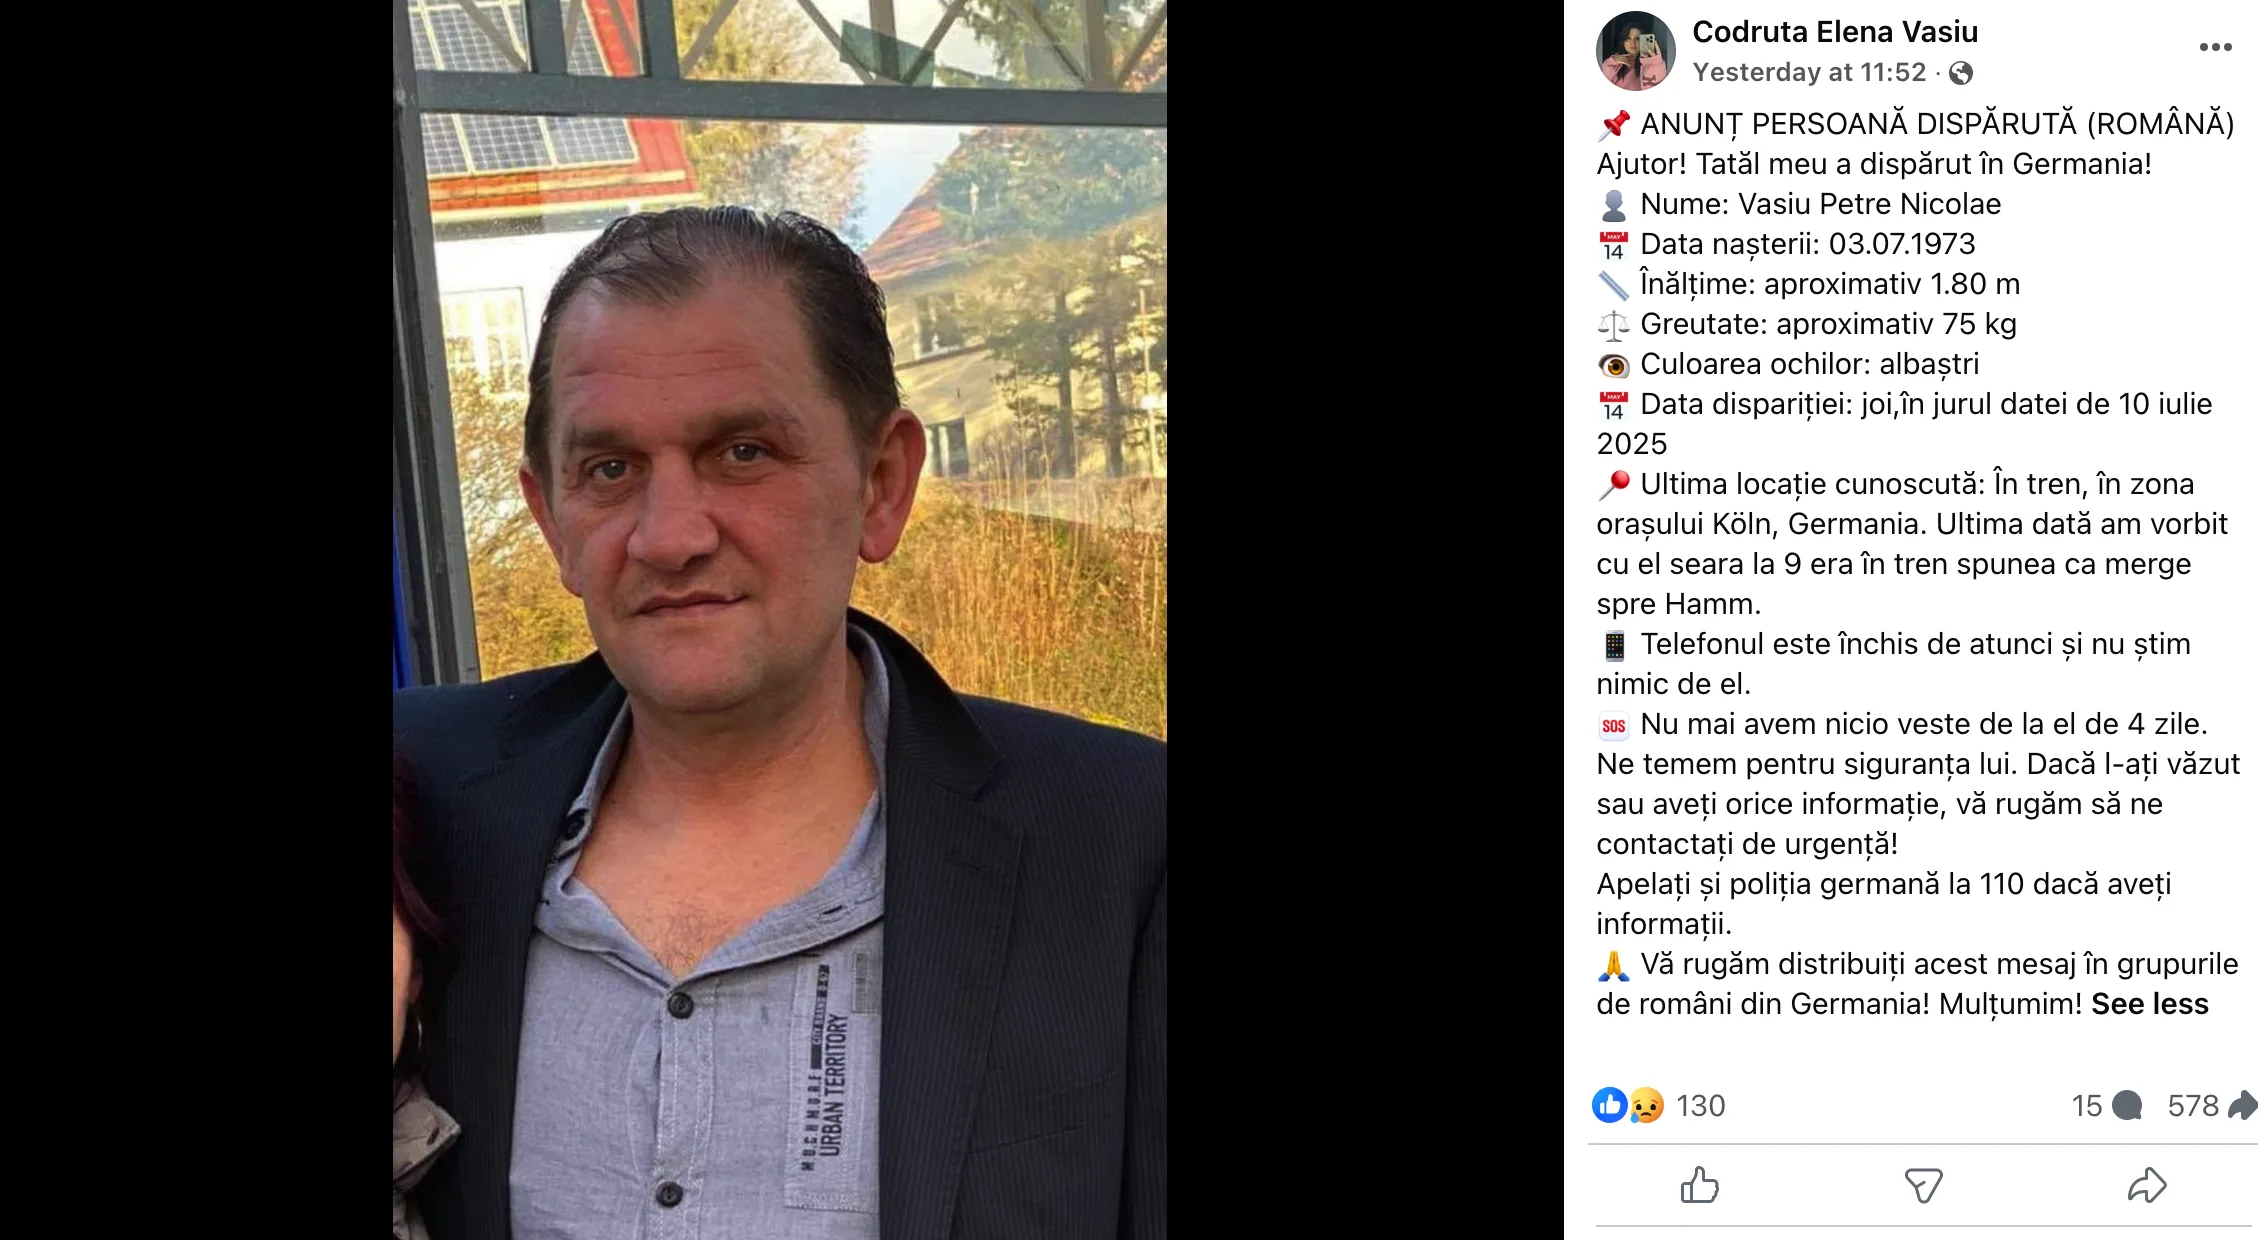Click the sad face reaction icon
Image resolution: width=2258 pixels, height=1240 pixels.
pyautogui.click(x=1646, y=1105)
